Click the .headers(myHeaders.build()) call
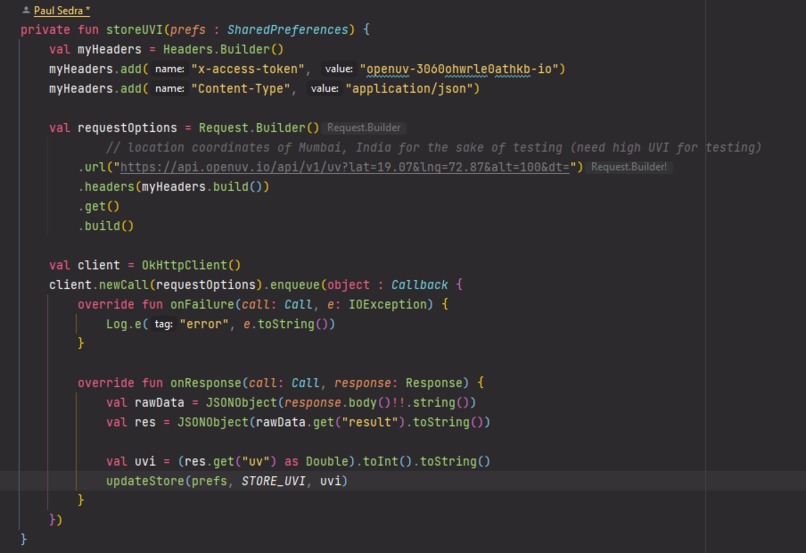Screen dimensions: 806x553 tap(174, 187)
